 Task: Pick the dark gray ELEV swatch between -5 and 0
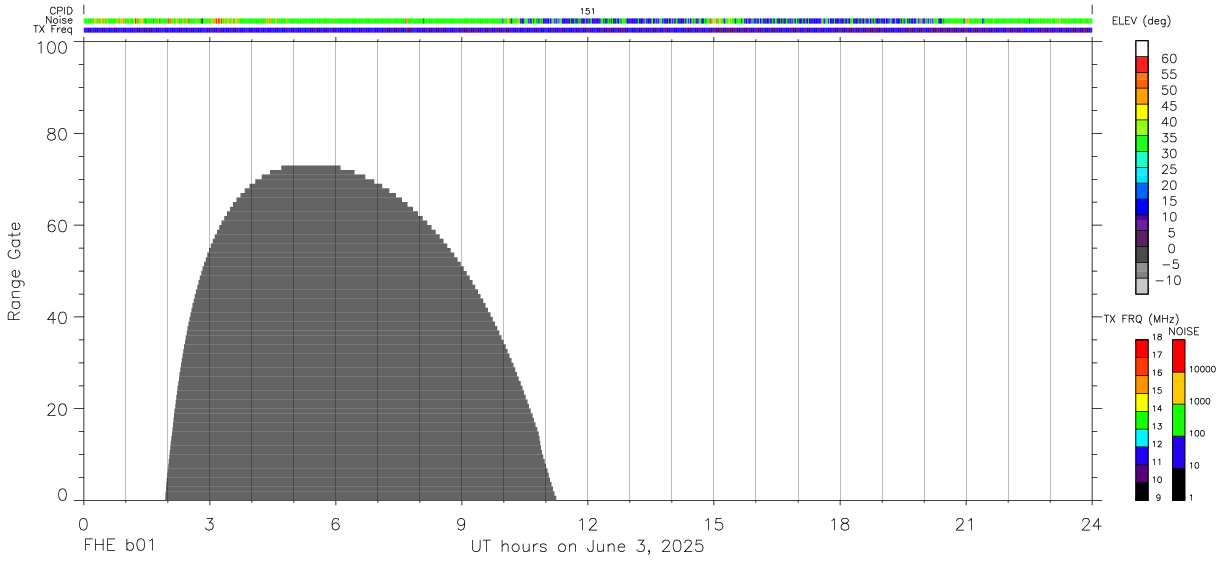pyautogui.click(x=1141, y=254)
